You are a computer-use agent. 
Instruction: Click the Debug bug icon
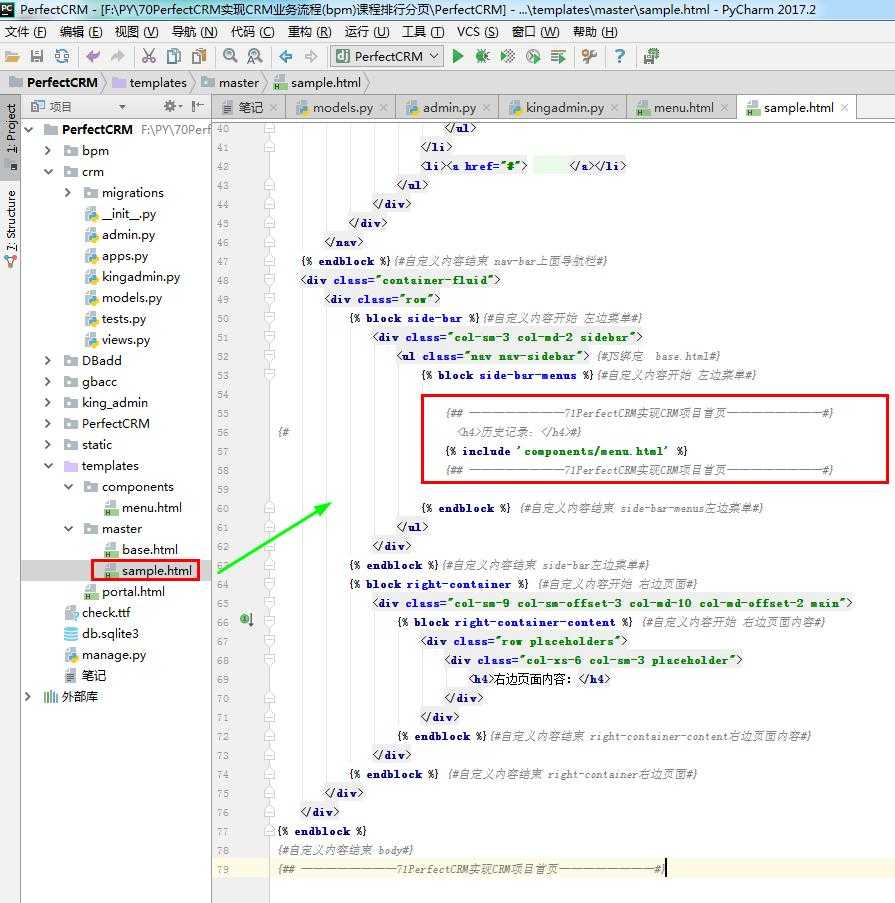[483, 56]
